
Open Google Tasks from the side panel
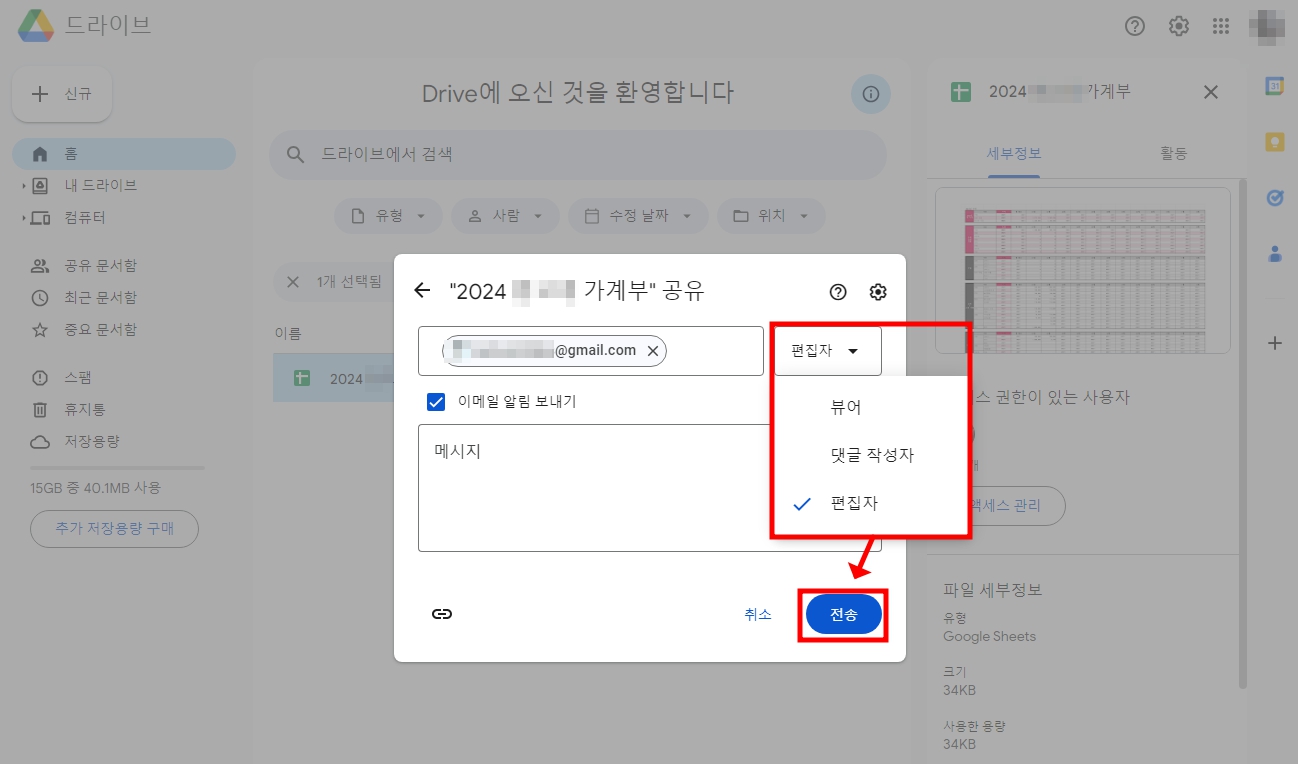tap(1275, 198)
